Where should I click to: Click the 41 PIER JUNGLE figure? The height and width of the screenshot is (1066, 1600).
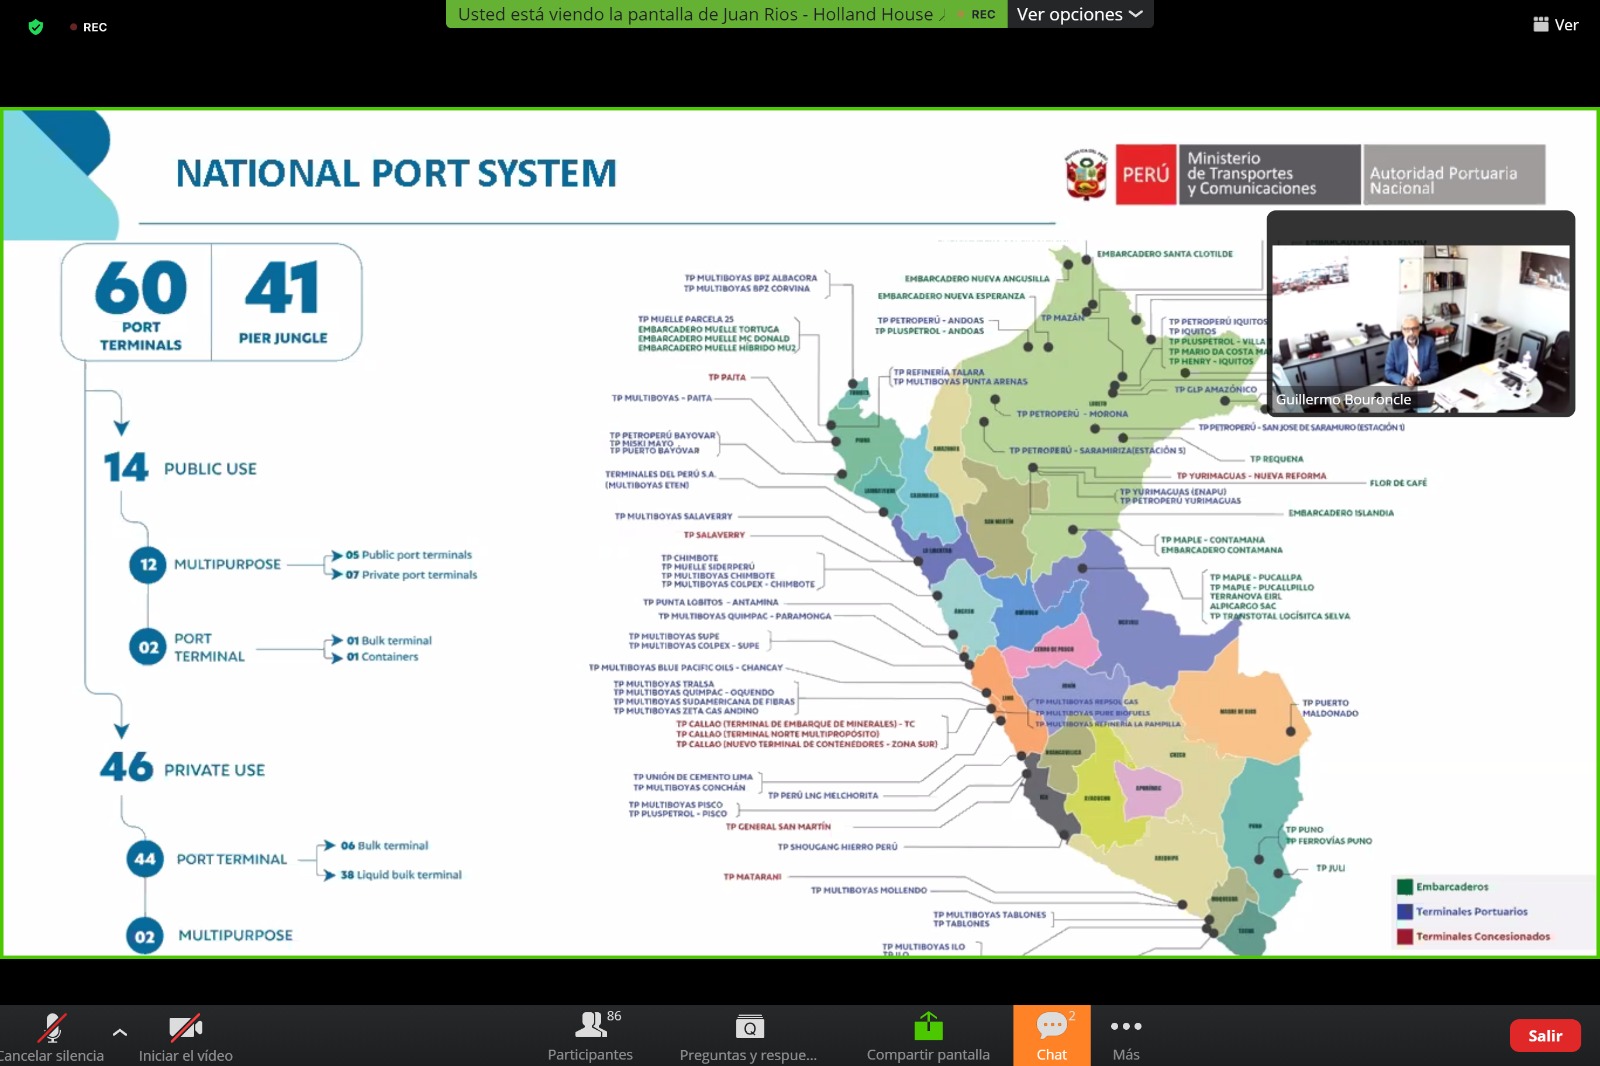[x=283, y=301]
